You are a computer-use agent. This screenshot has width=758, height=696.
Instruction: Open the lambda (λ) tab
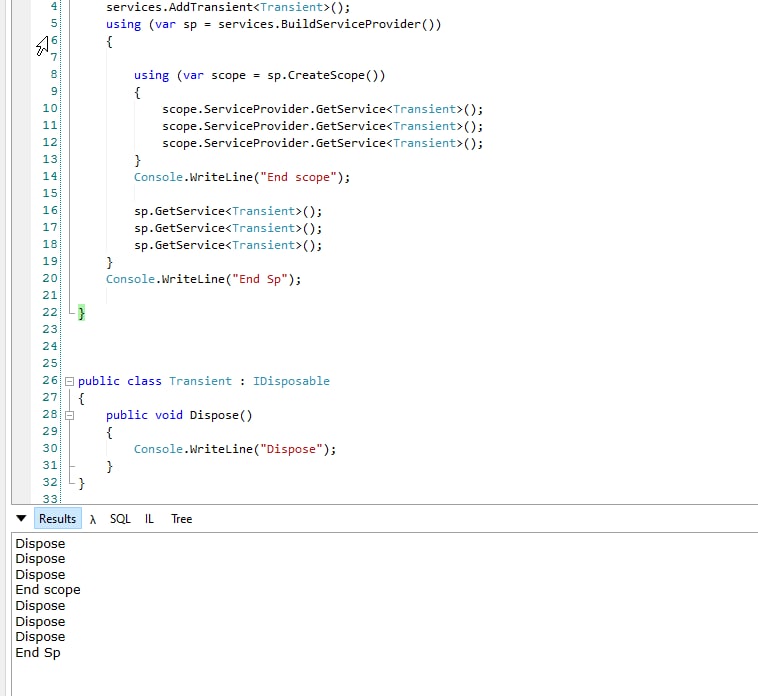[x=93, y=519]
